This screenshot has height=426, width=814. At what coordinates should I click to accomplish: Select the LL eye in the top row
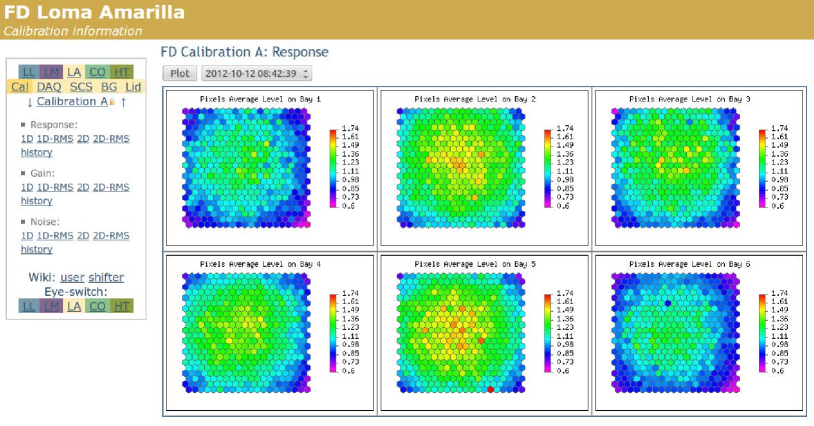point(28,71)
